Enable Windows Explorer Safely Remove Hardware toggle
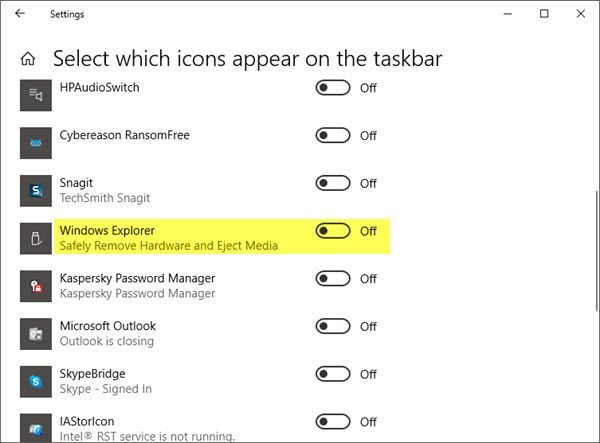600x443 pixels. 333,231
